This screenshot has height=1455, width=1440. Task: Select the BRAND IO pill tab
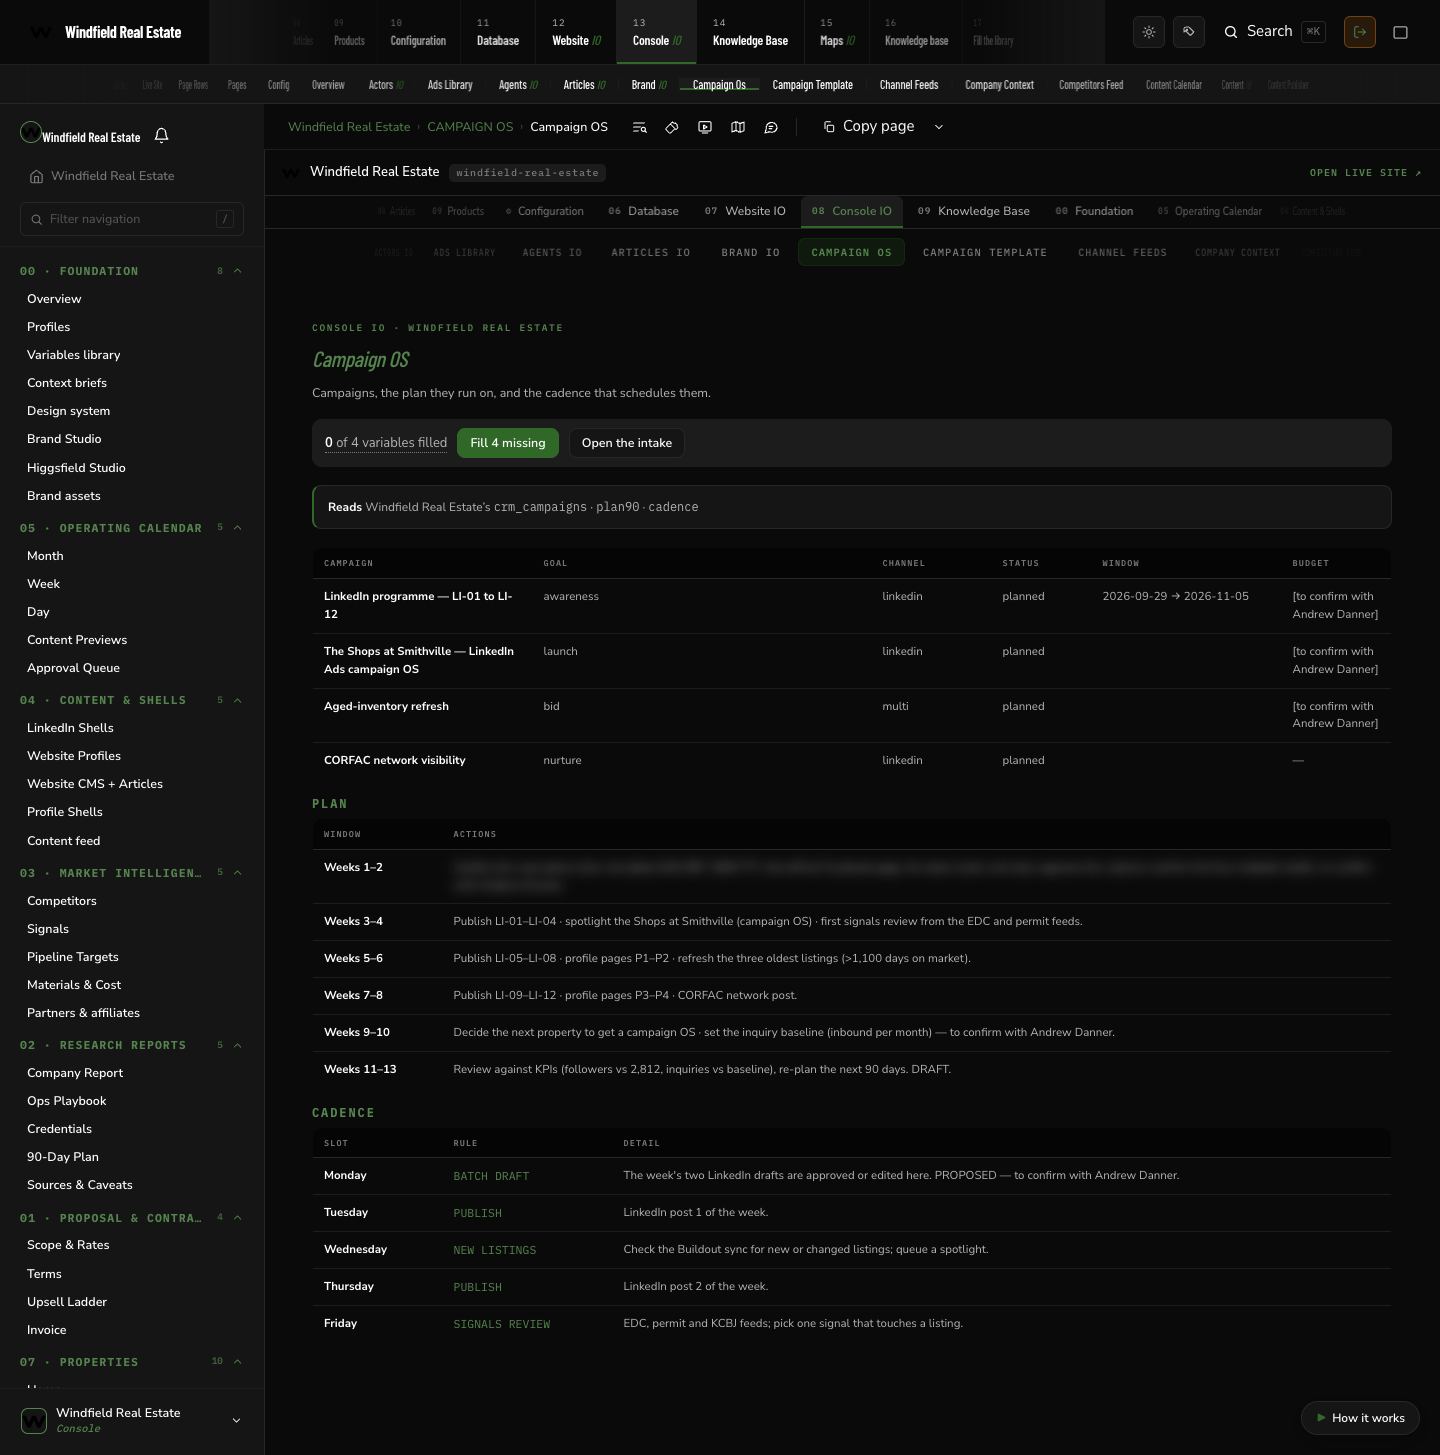750,252
